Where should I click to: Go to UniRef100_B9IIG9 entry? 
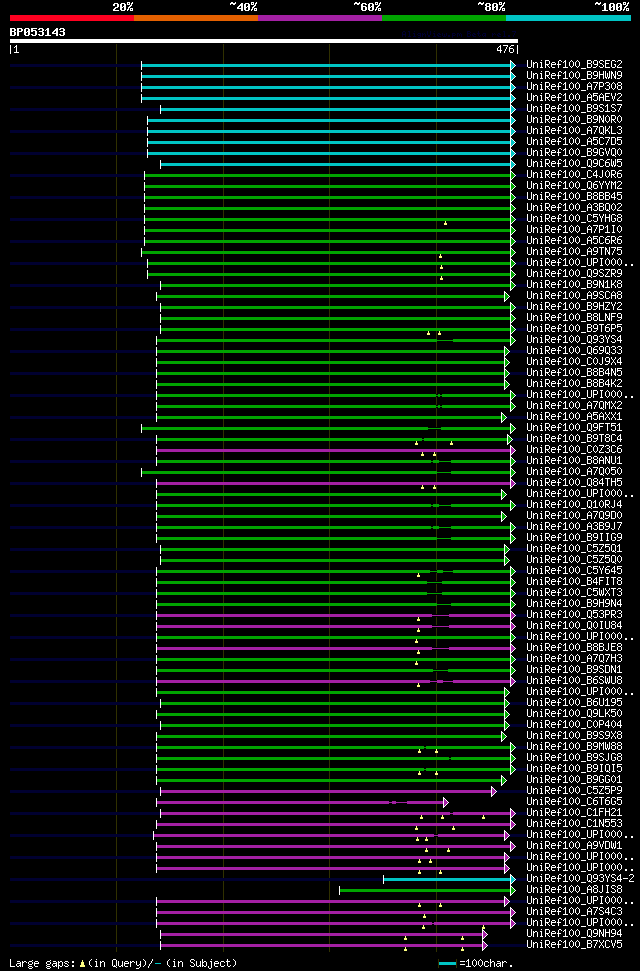point(574,538)
